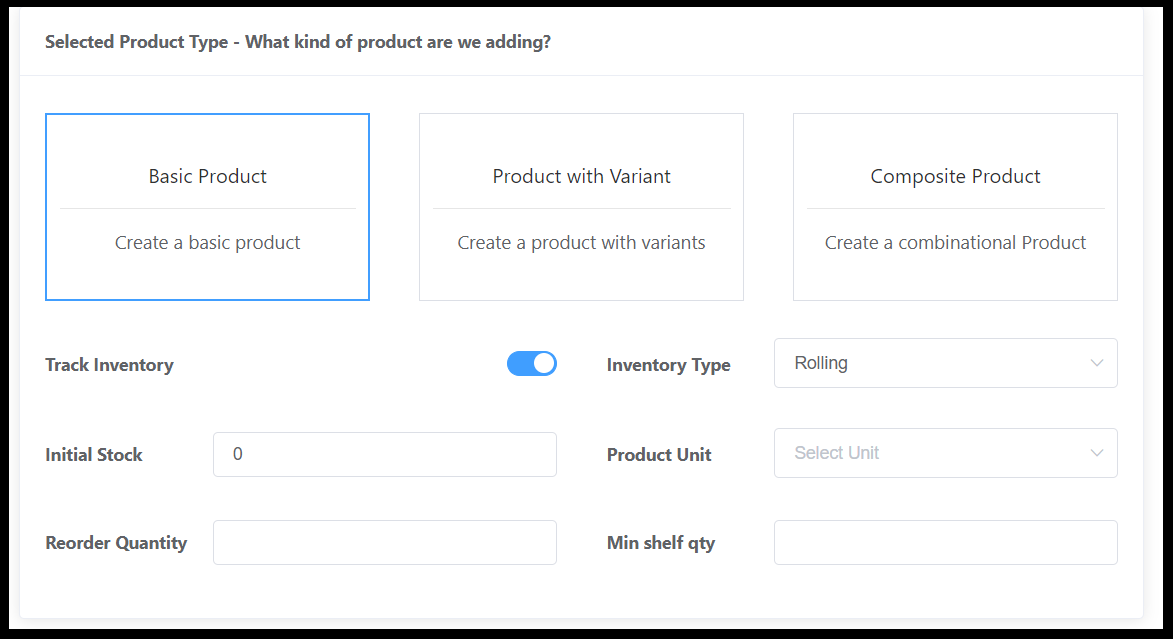Click 'Create a basic product' text
1174x640 pixels.
click(x=207, y=242)
